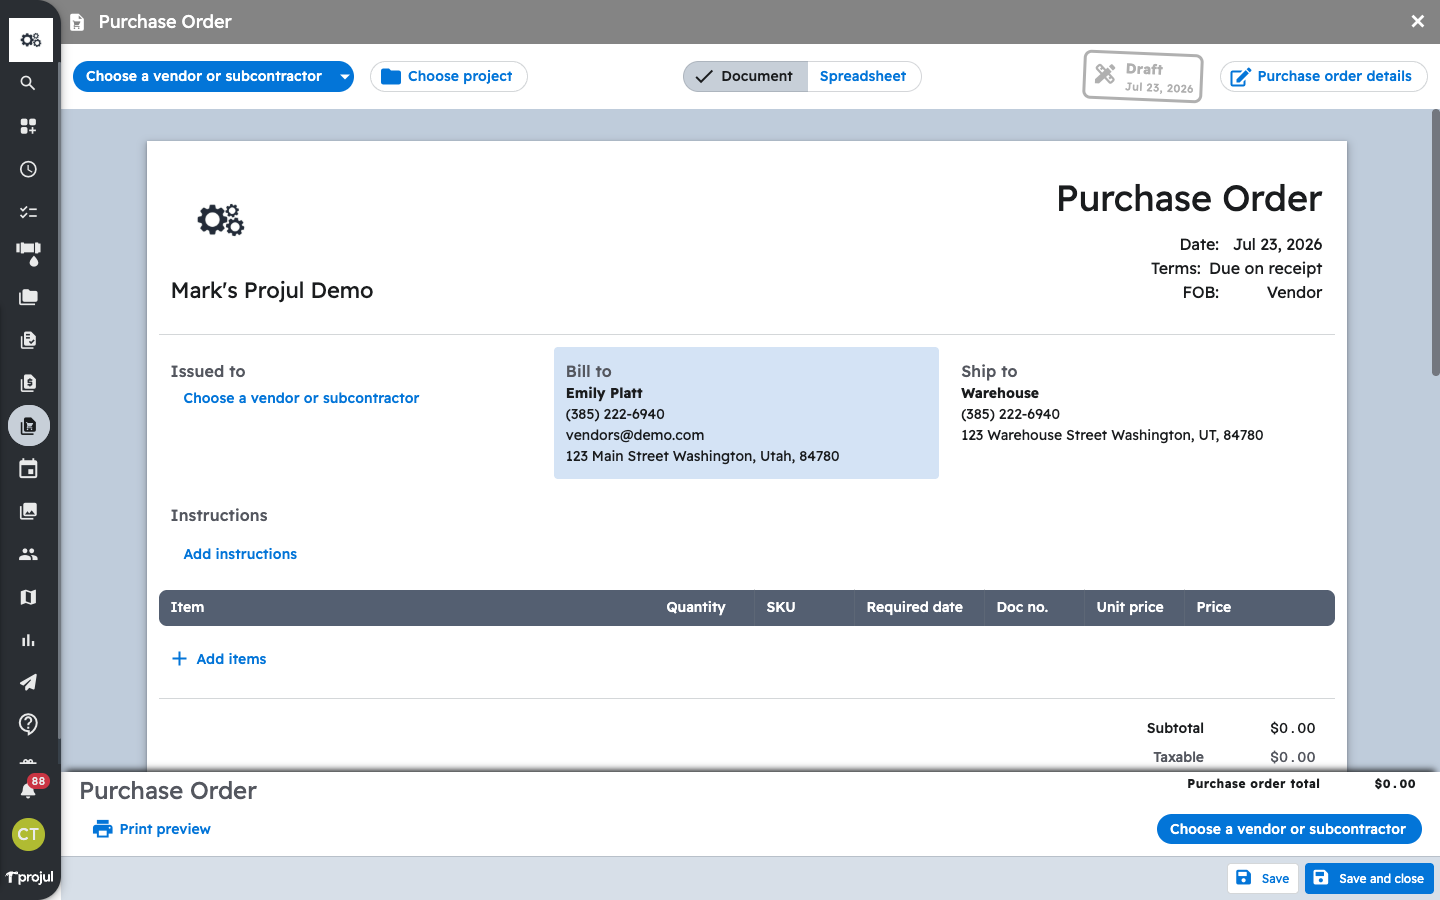
Task: Click the date value Jul 23, 2026
Action: coord(1277,244)
